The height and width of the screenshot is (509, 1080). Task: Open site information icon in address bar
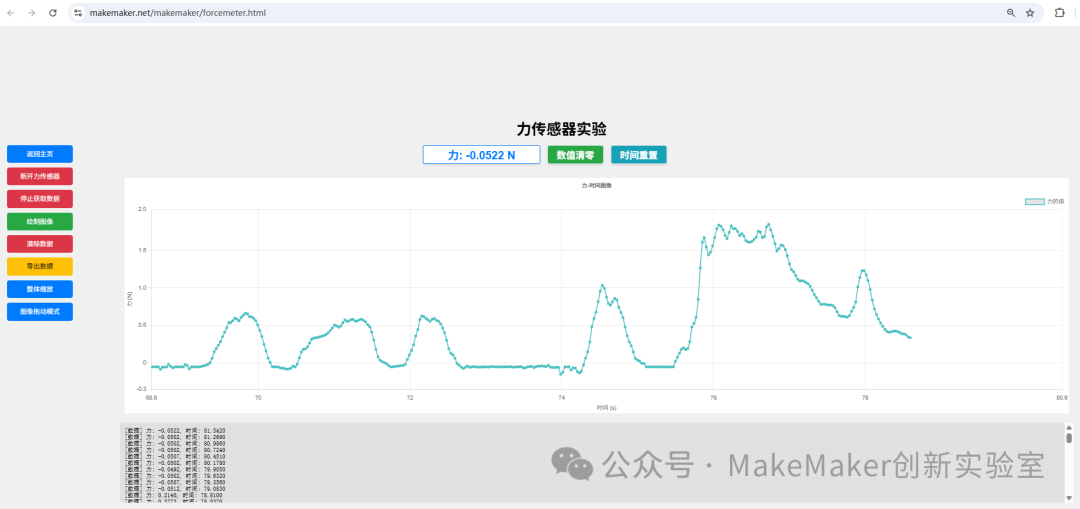coord(78,13)
